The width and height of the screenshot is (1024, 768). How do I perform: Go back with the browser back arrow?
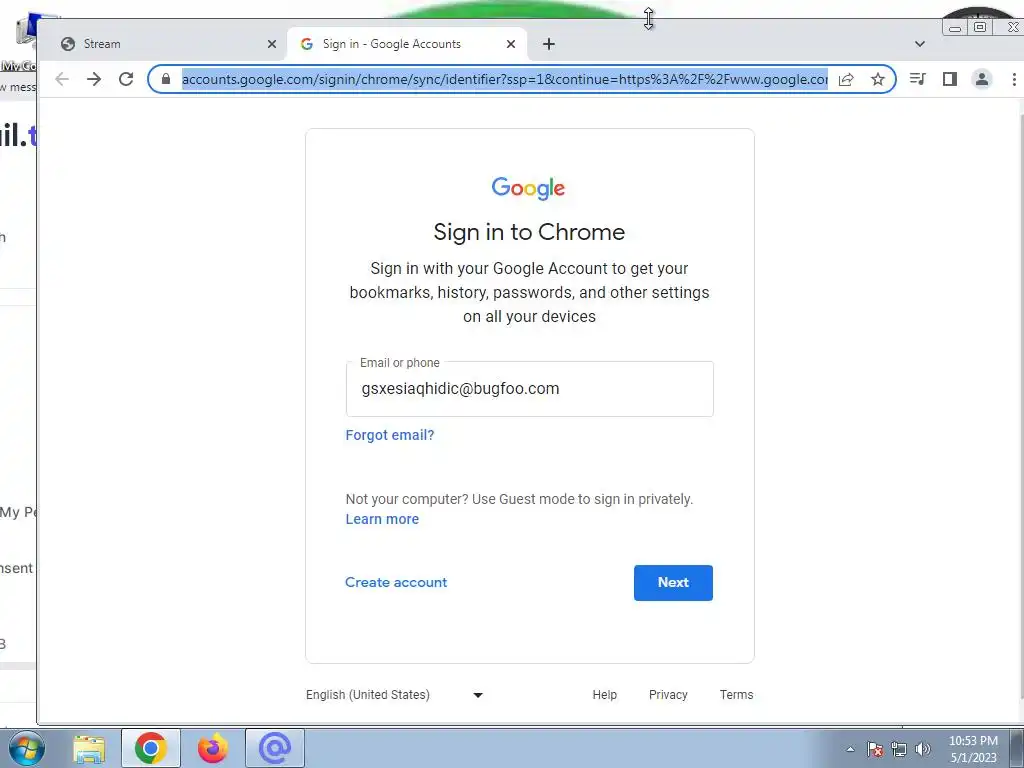(62, 79)
